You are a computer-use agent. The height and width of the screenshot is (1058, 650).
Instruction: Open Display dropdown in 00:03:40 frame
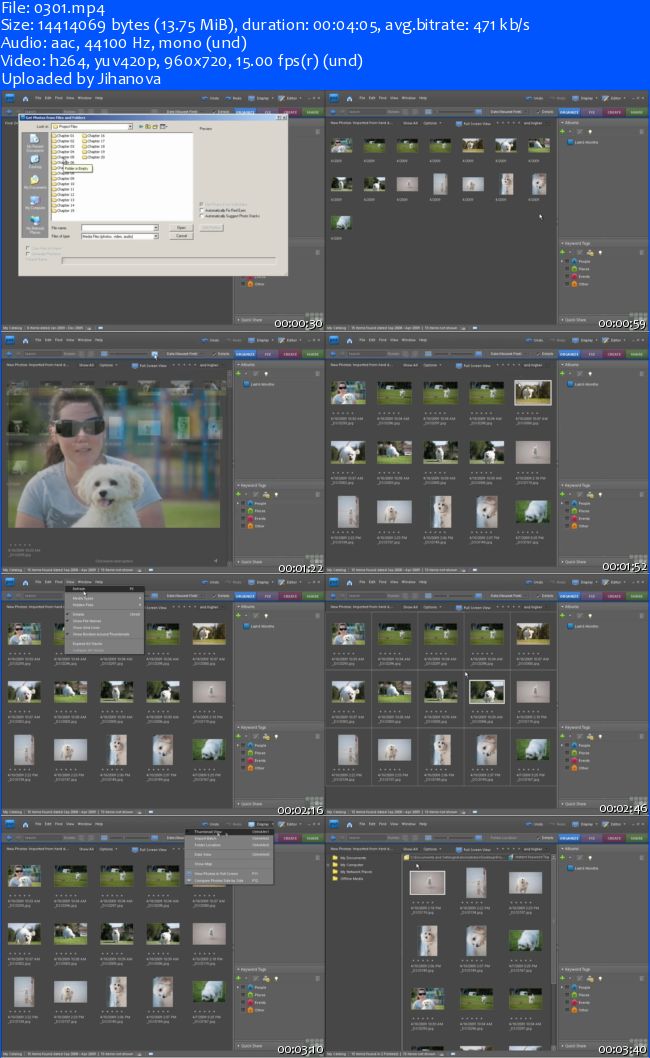585,825
